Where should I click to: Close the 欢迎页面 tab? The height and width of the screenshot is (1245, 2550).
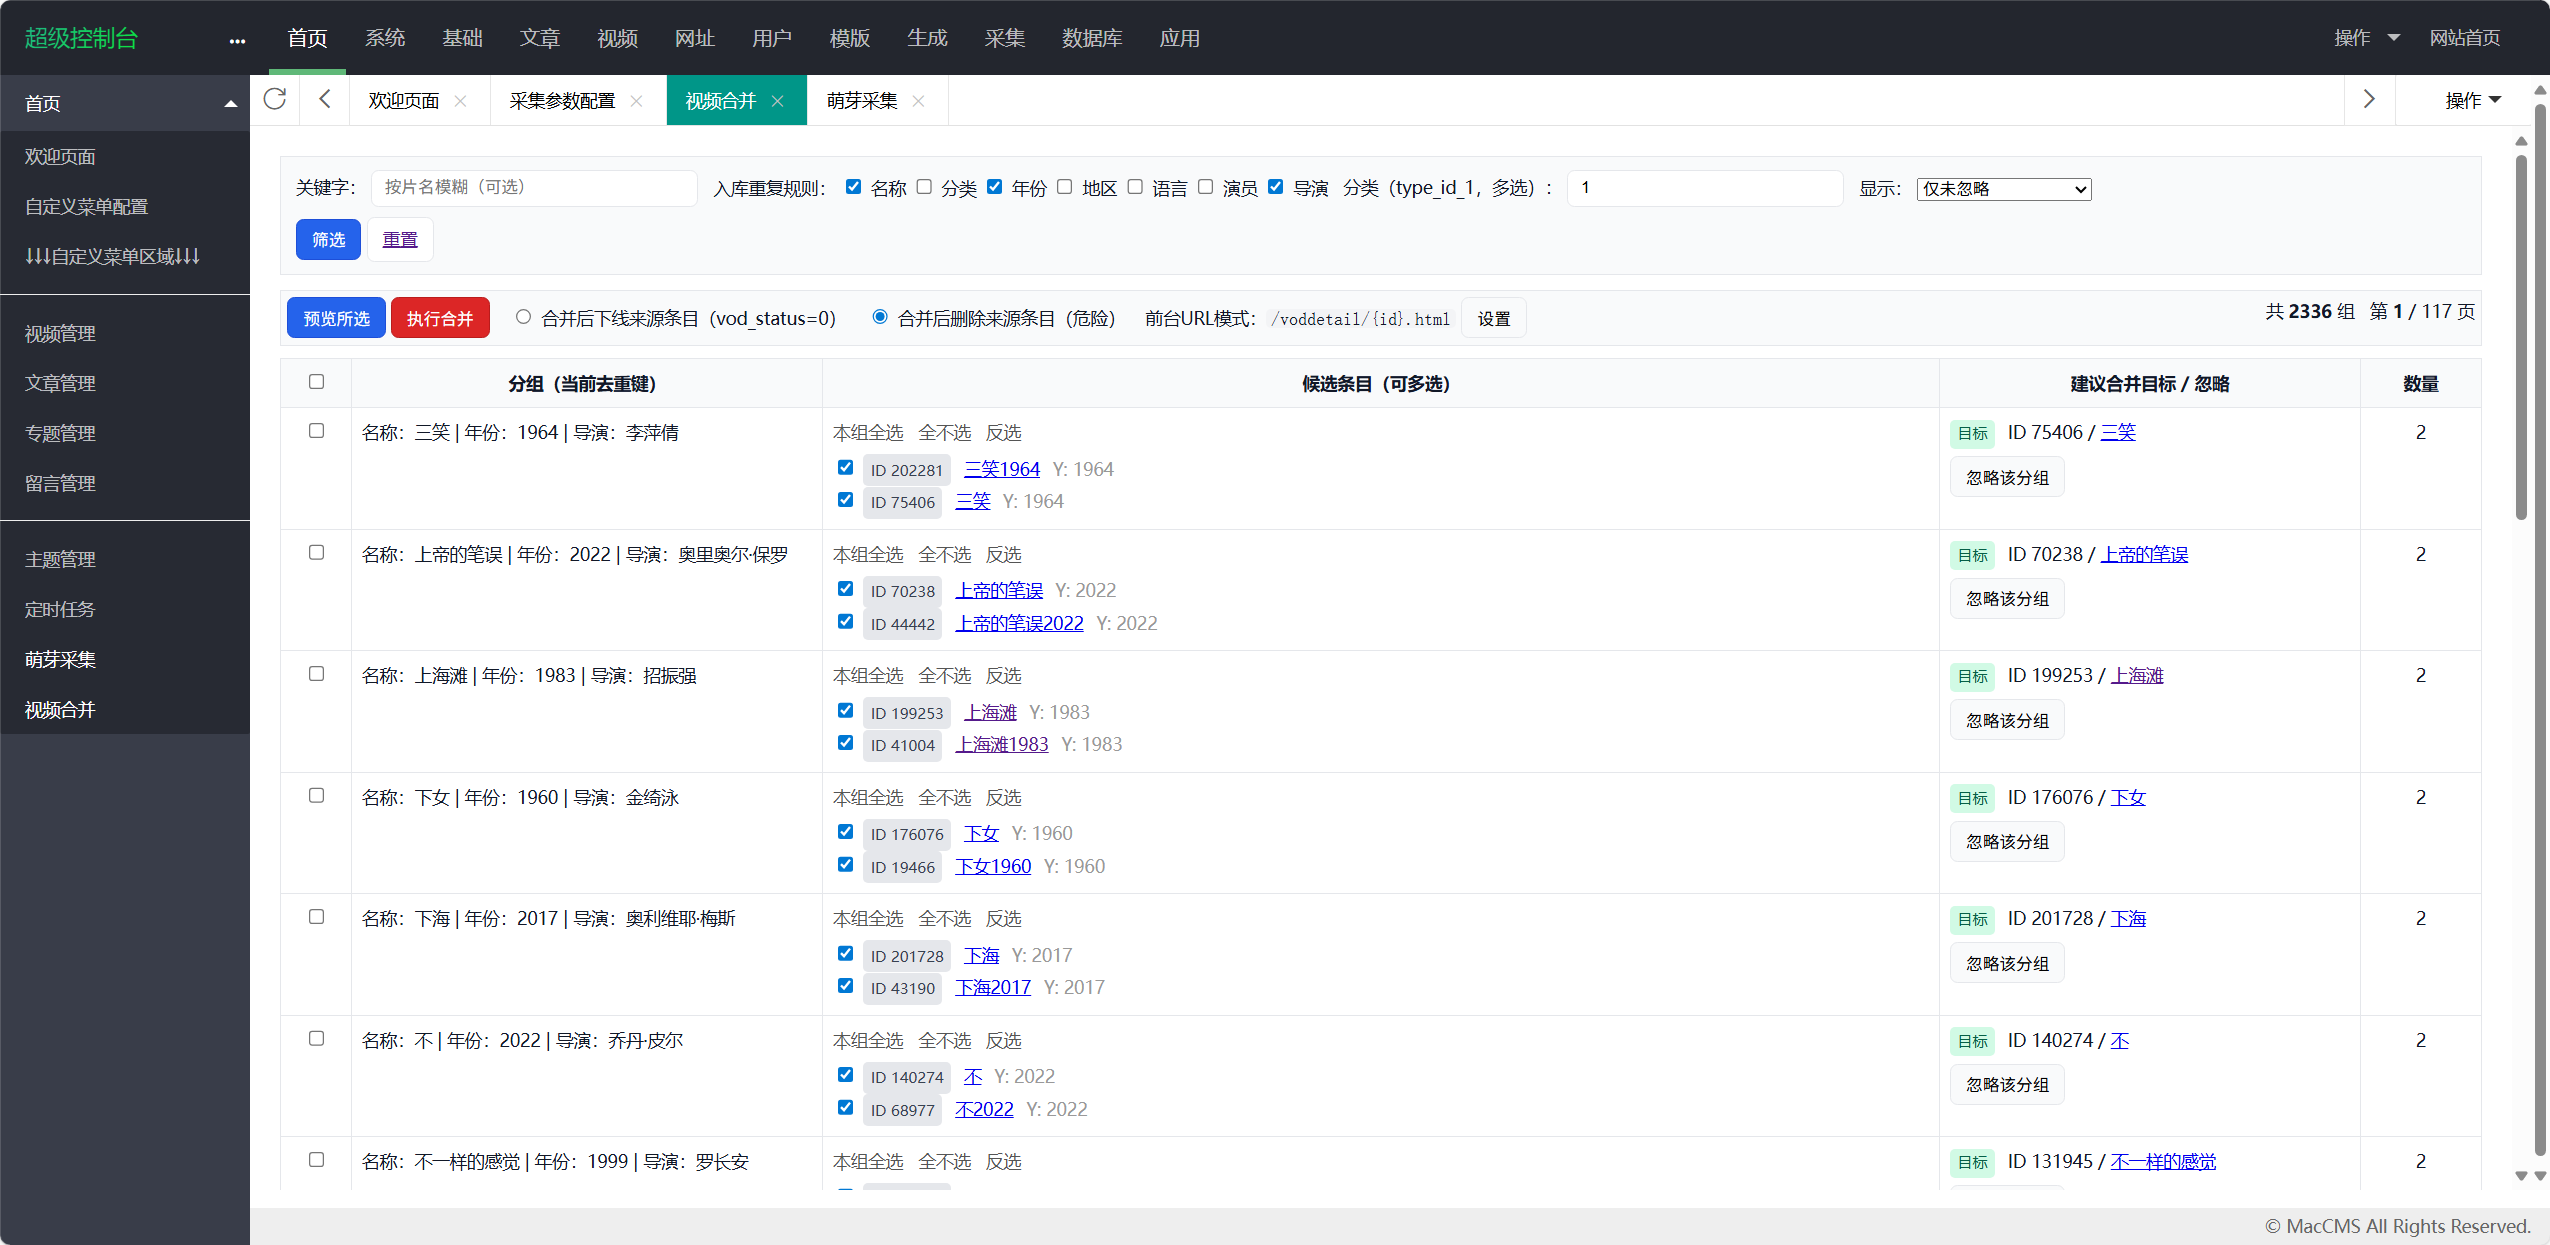[460, 101]
